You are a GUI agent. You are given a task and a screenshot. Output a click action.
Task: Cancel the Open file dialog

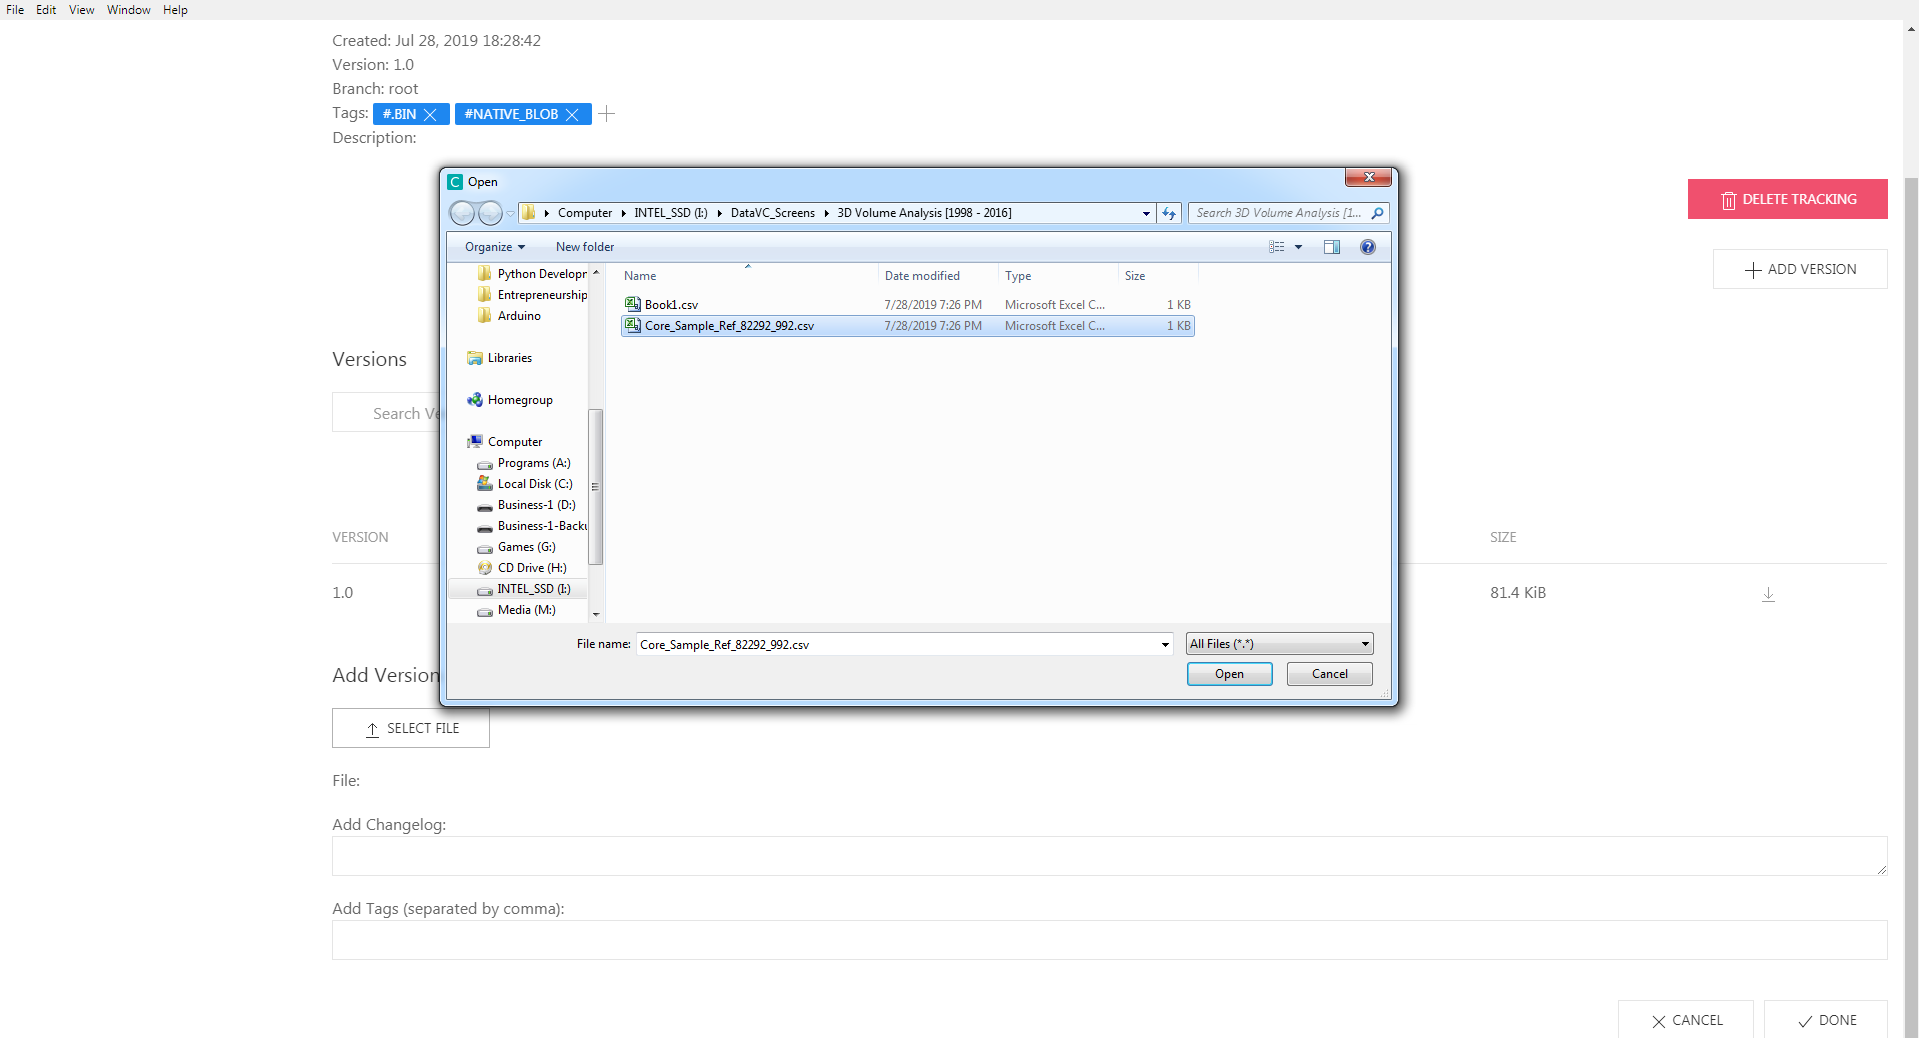(1330, 674)
